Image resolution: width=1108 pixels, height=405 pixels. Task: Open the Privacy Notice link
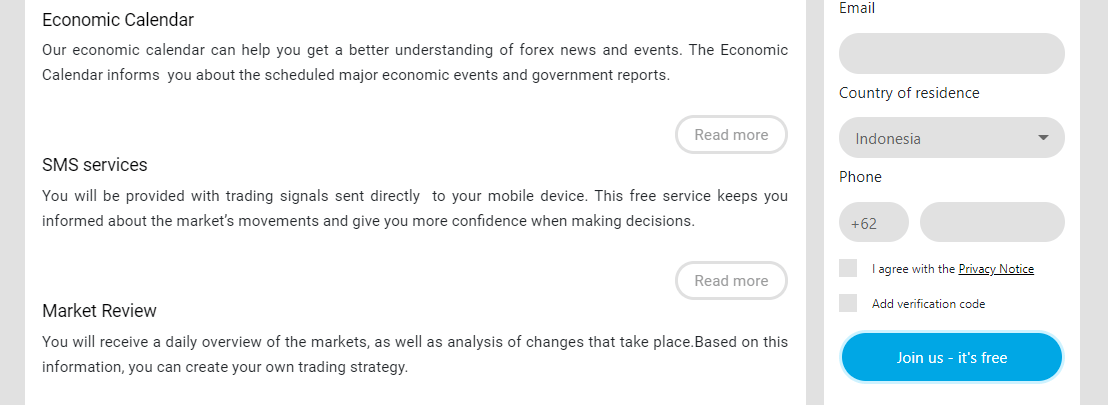996,269
